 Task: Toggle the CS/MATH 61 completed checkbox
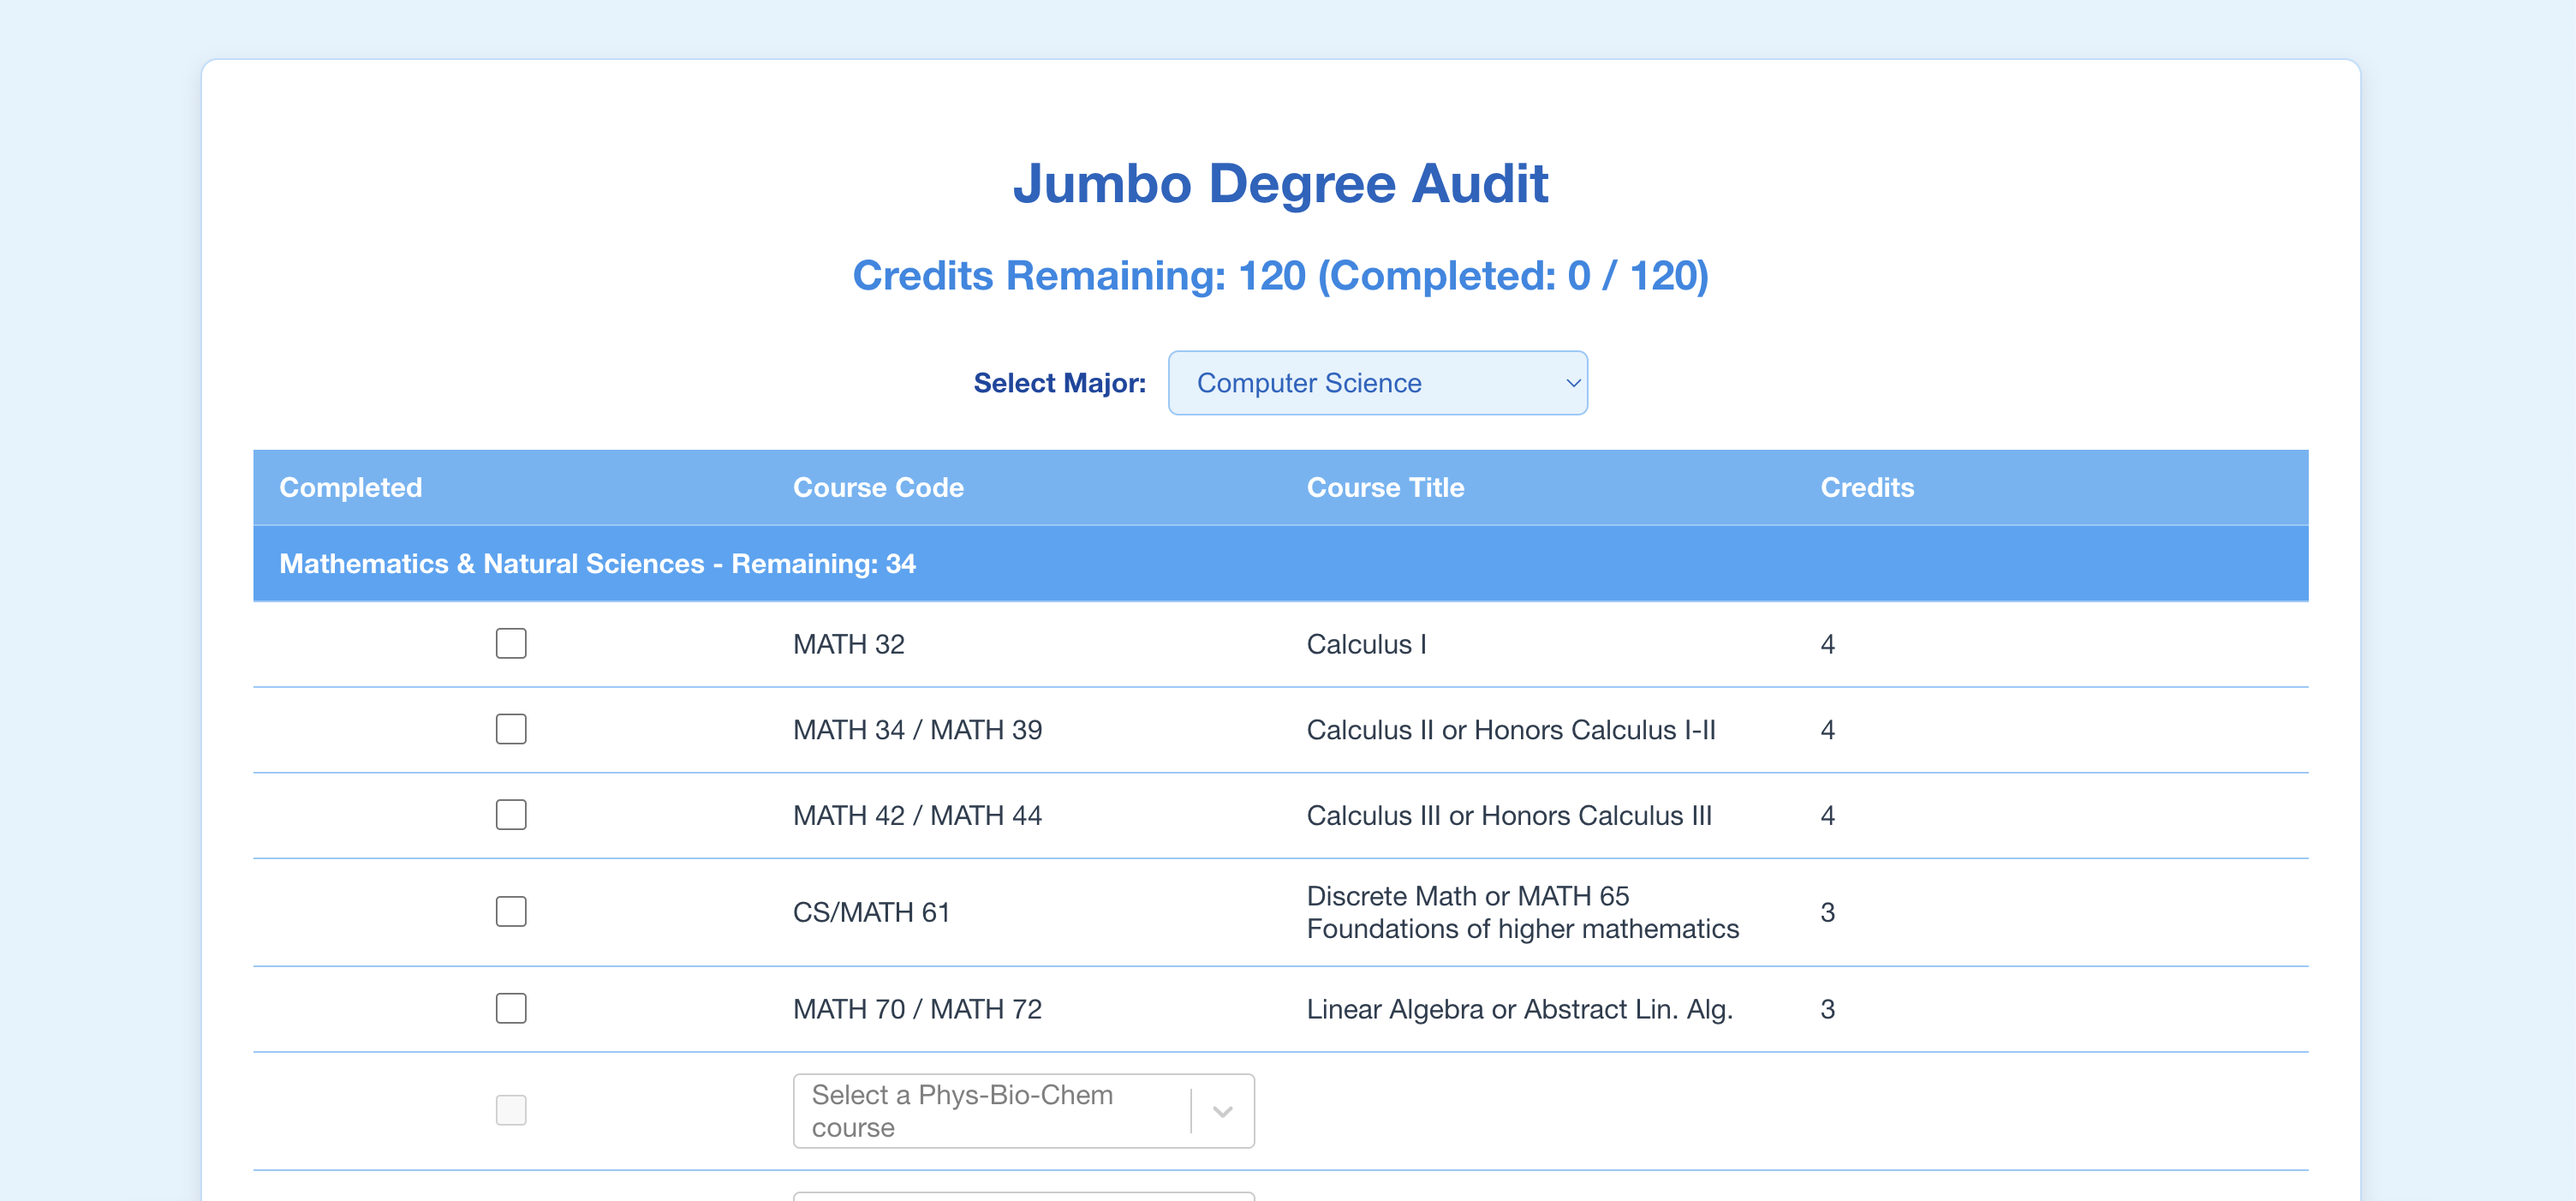511,911
